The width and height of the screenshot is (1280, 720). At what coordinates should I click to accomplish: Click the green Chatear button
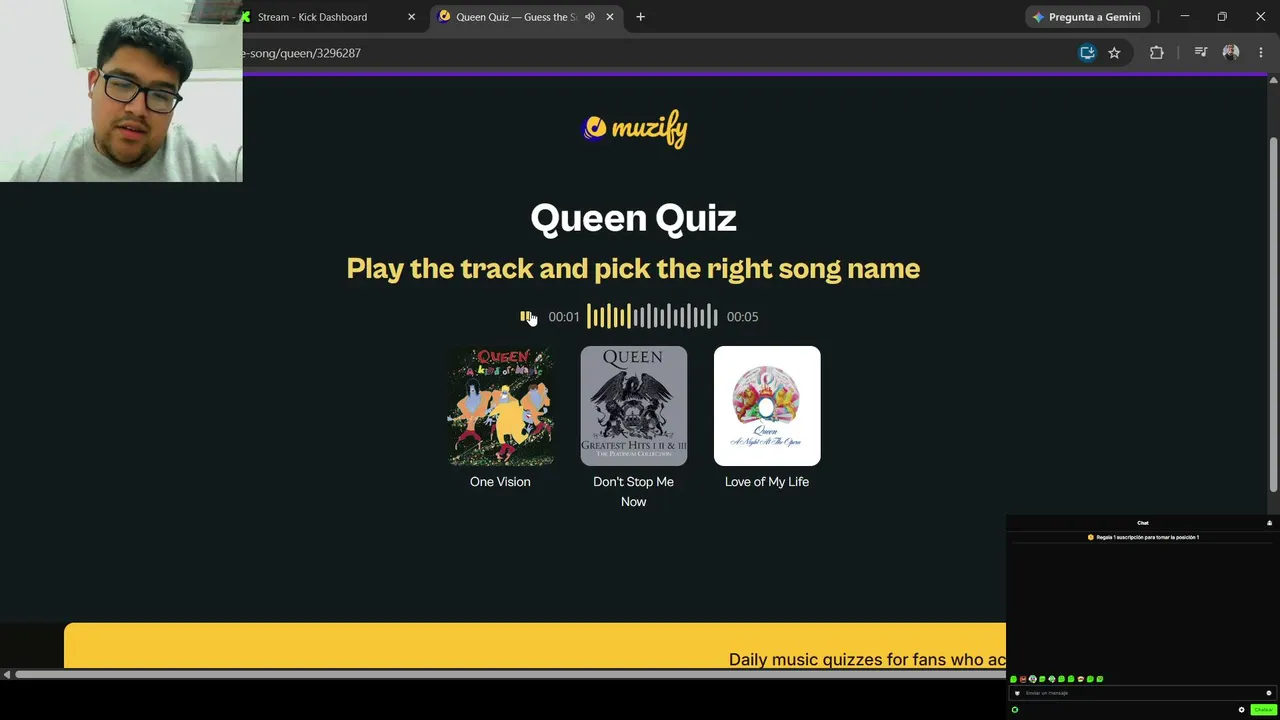(x=1264, y=710)
